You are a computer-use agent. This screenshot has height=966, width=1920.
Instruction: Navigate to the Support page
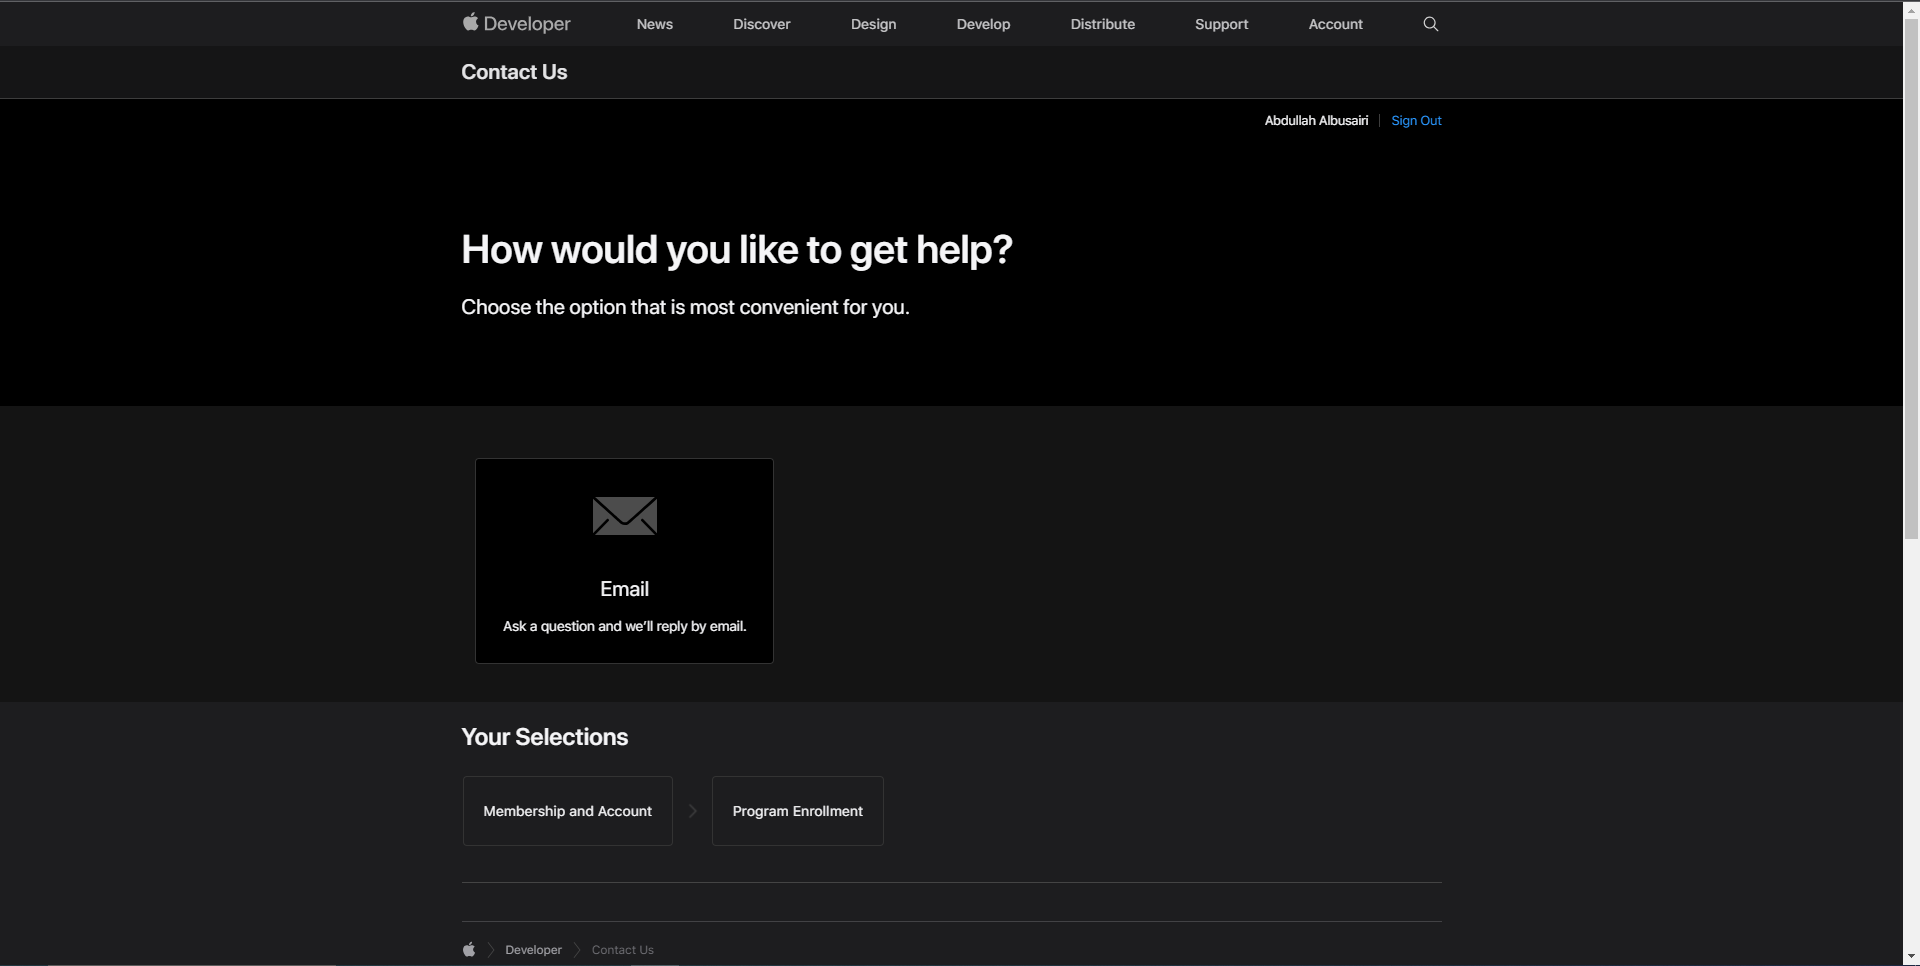click(1221, 24)
